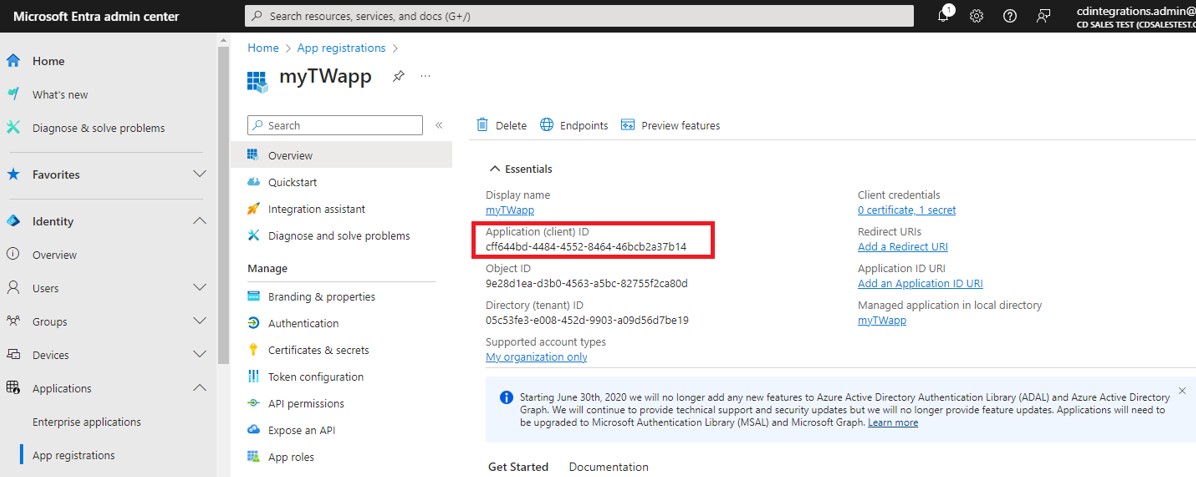Expand the Groups menu chevron
The image size is (1196, 477).
click(200, 321)
